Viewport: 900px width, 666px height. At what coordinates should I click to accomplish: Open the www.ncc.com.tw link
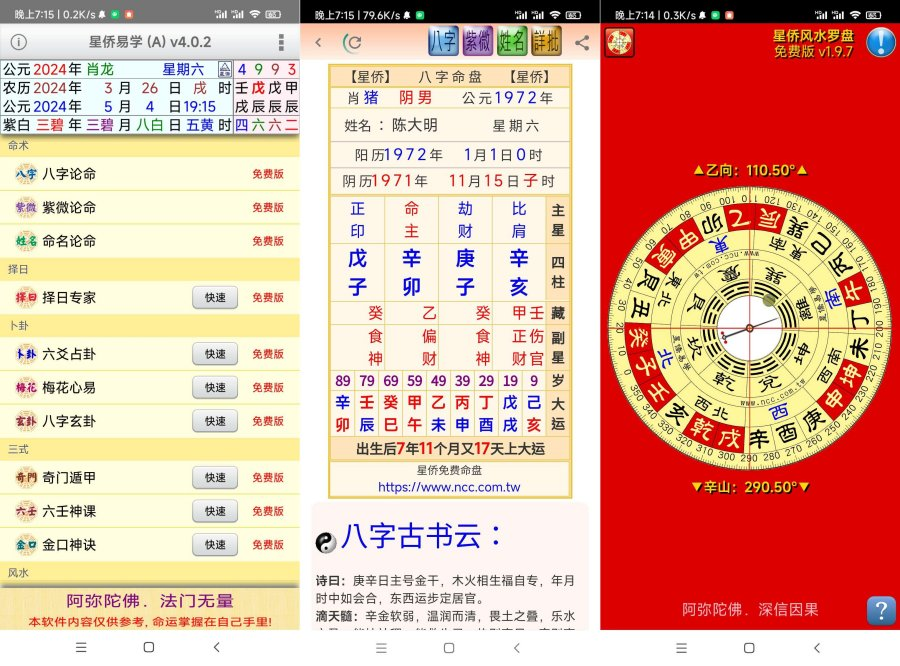point(449,487)
